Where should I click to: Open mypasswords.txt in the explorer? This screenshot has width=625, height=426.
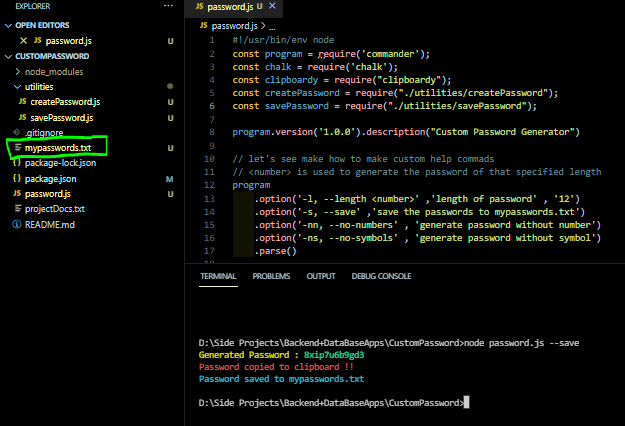pos(58,148)
